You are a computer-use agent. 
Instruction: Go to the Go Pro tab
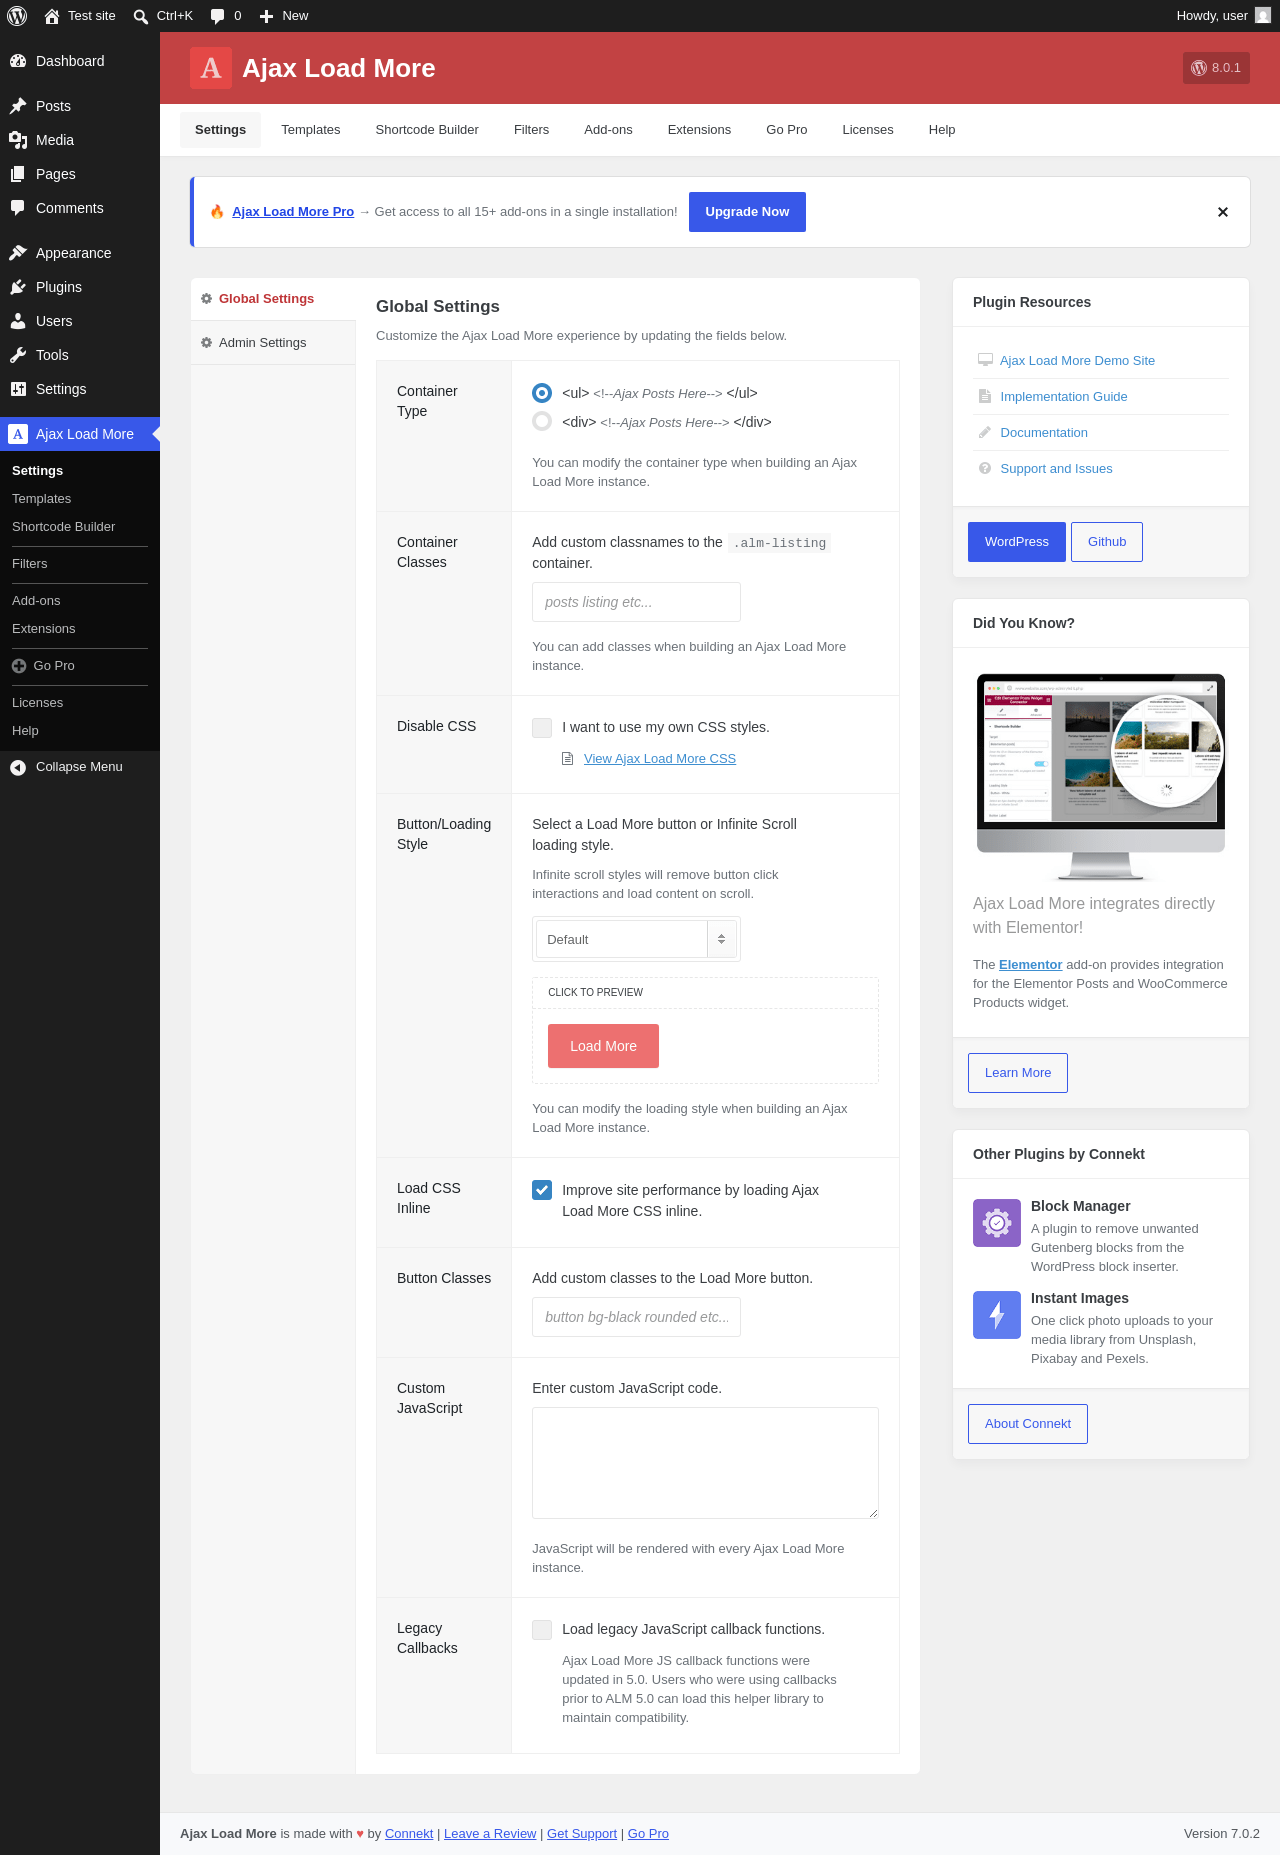click(x=787, y=130)
